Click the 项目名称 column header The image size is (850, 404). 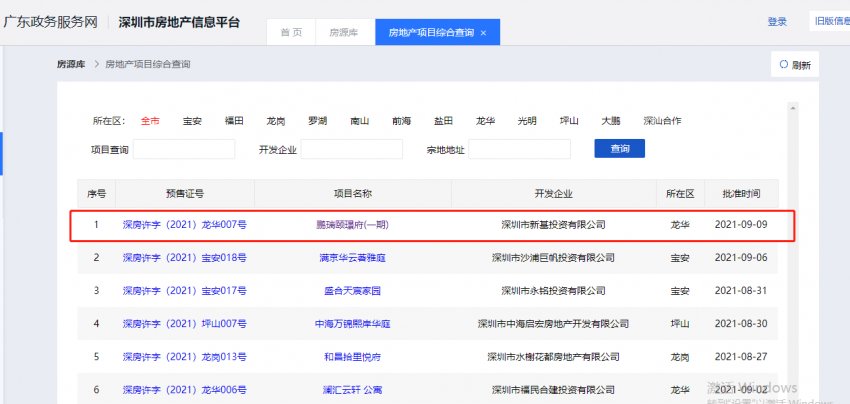352,194
